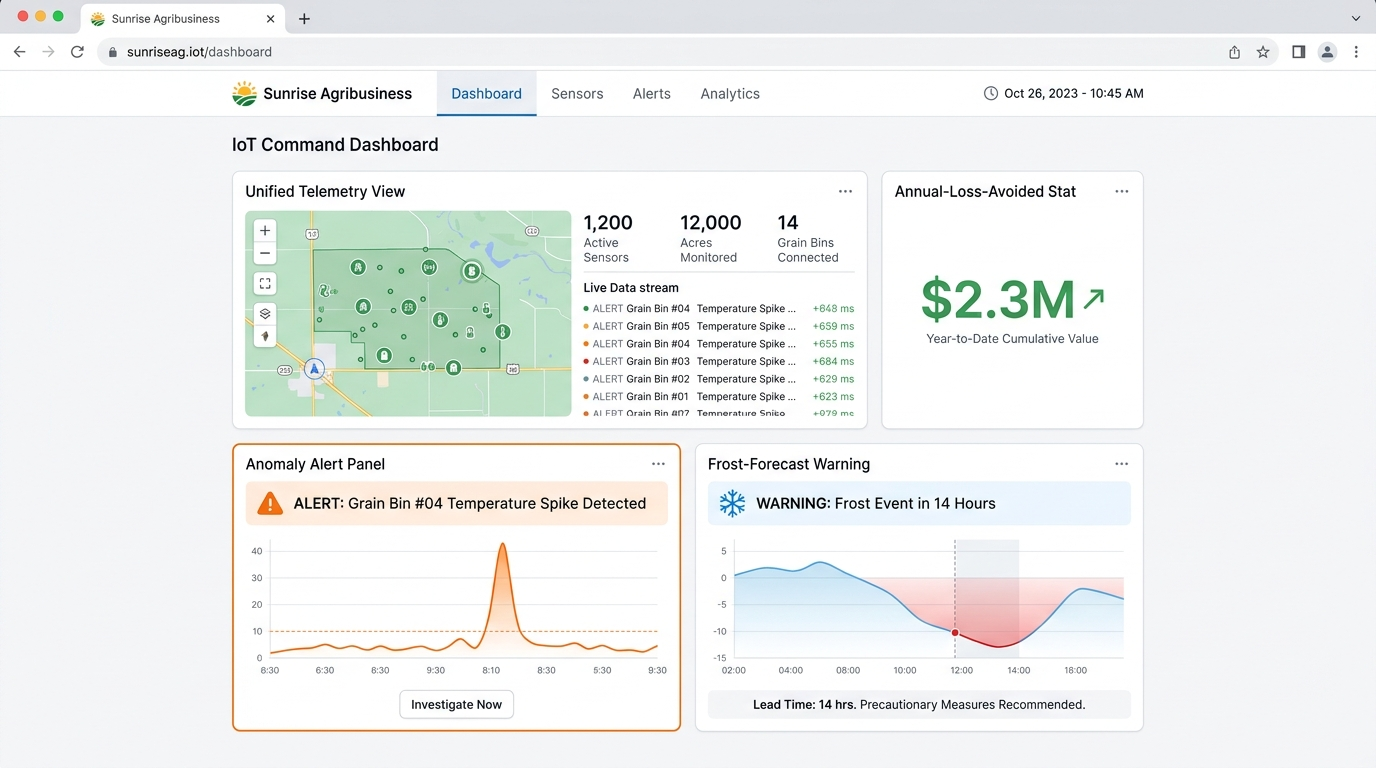The height and width of the screenshot is (768, 1376).
Task: Expand the browser tab search chevron
Action: [x=1356, y=19]
